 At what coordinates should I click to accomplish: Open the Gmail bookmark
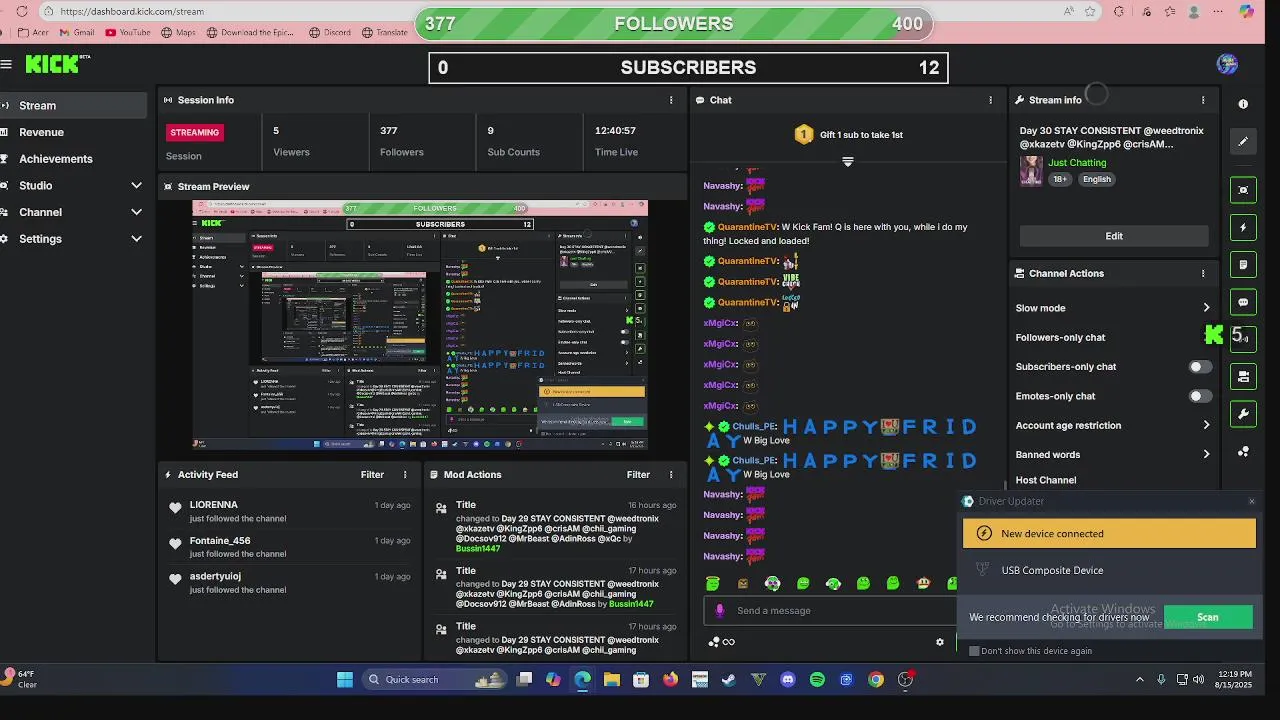[76, 32]
